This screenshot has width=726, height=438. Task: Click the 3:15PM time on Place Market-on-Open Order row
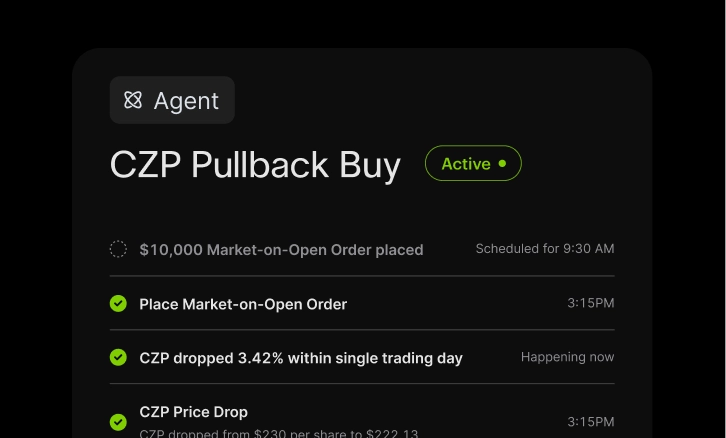tap(590, 303)
